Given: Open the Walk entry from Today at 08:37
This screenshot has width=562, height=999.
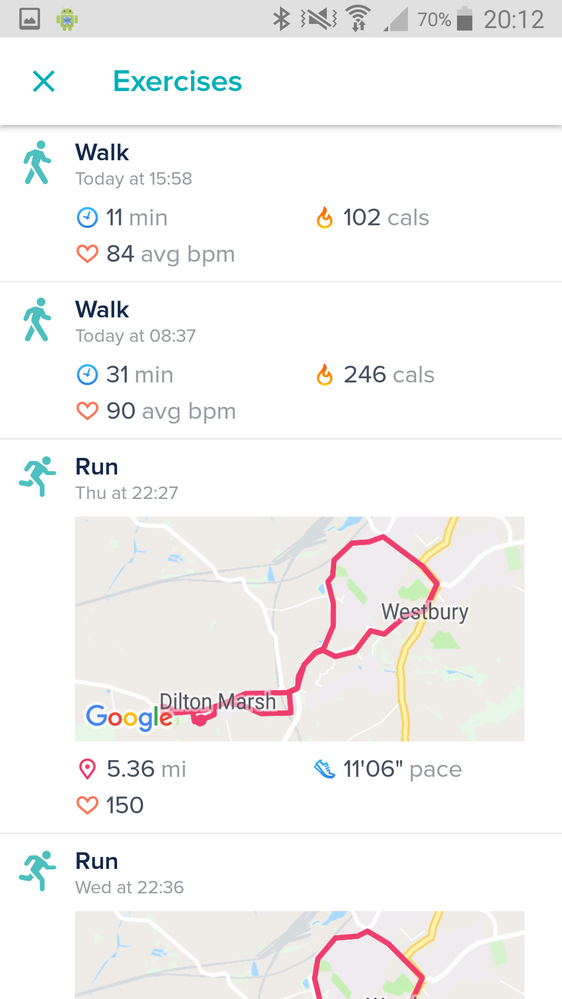Looking at the screenshot, I should click(281, 361).
